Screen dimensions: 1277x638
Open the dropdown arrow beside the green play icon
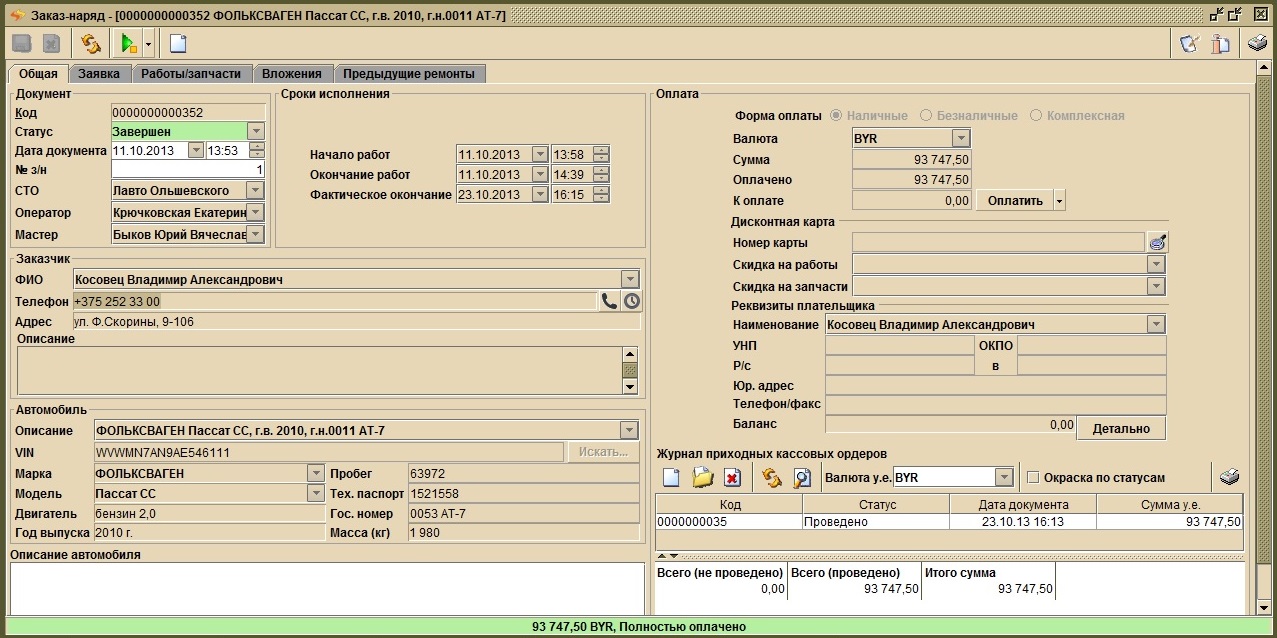pyautogui.click(x=148, y=43)
